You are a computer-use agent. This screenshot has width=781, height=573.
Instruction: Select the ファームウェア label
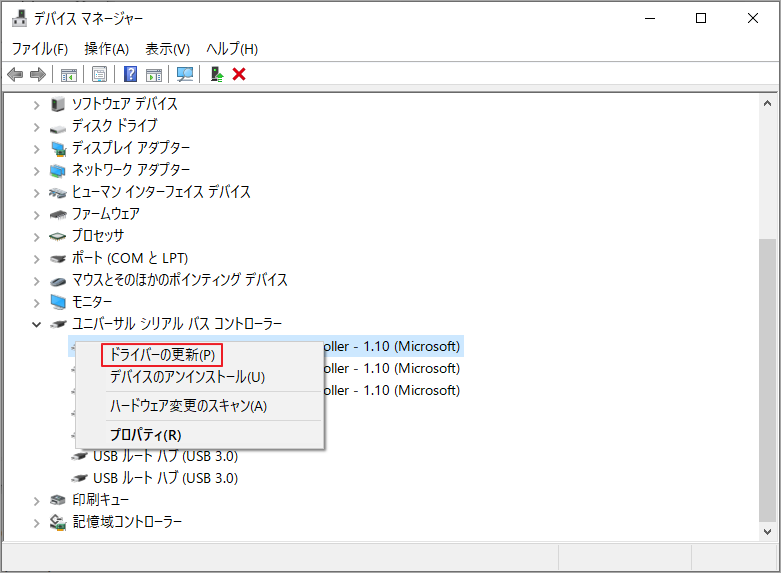(x=106, y=213)
